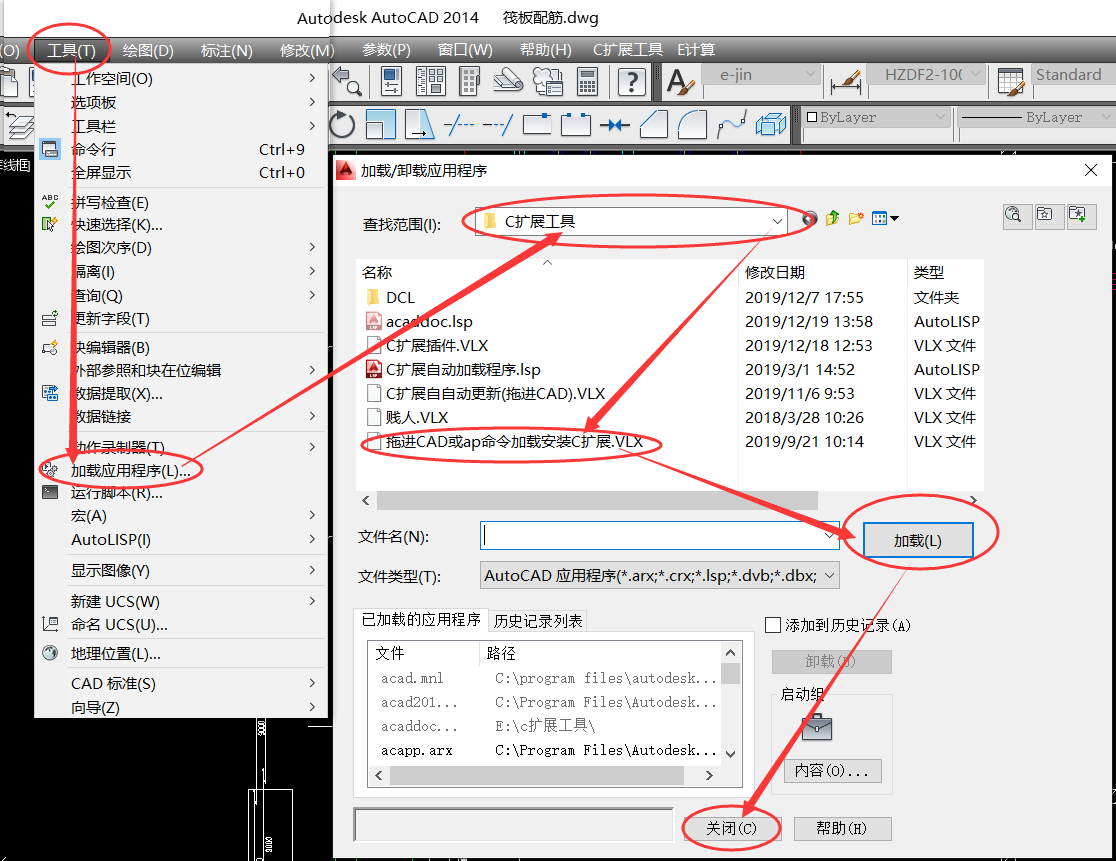
Task: Open the ByLayer linetype dropdown
Action: point(1105,117)
